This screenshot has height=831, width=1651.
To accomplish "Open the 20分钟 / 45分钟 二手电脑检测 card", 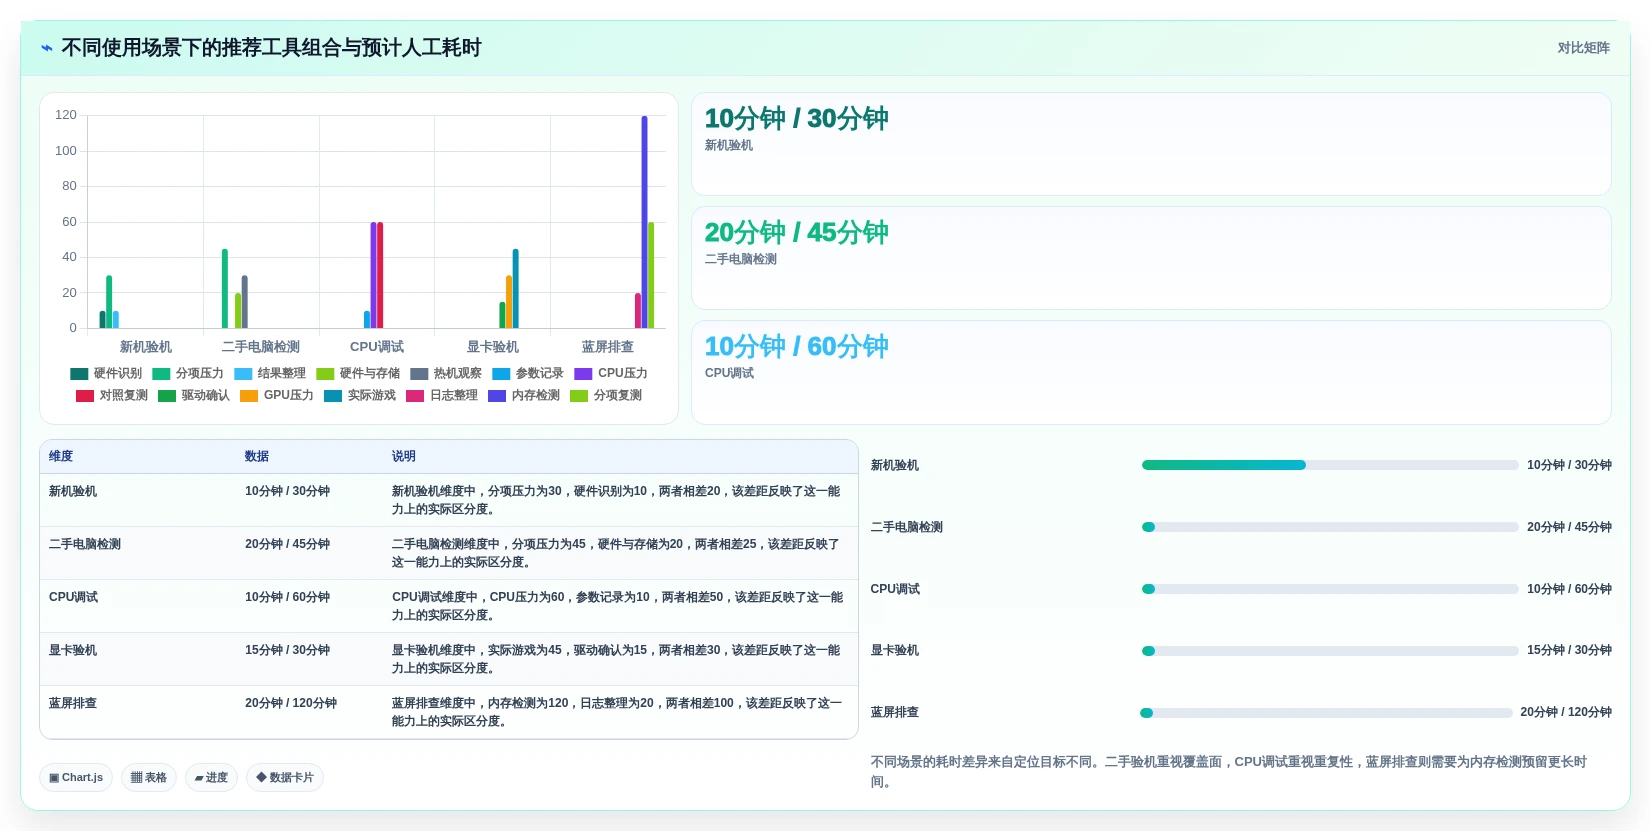I will click(1151, 258).
